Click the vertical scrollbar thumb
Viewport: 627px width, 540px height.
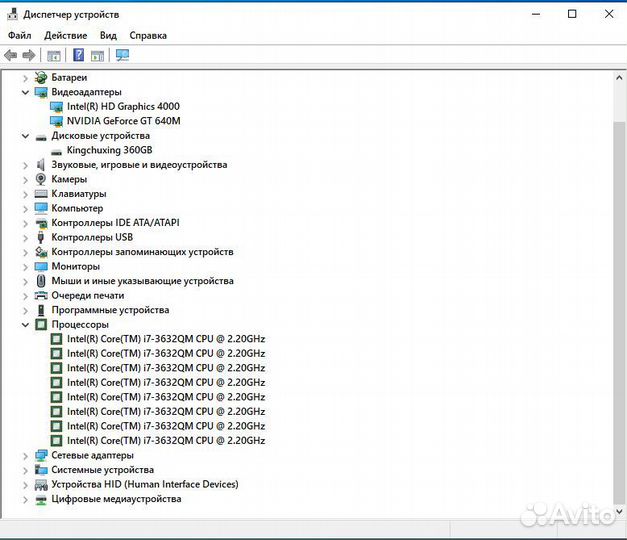619,312
